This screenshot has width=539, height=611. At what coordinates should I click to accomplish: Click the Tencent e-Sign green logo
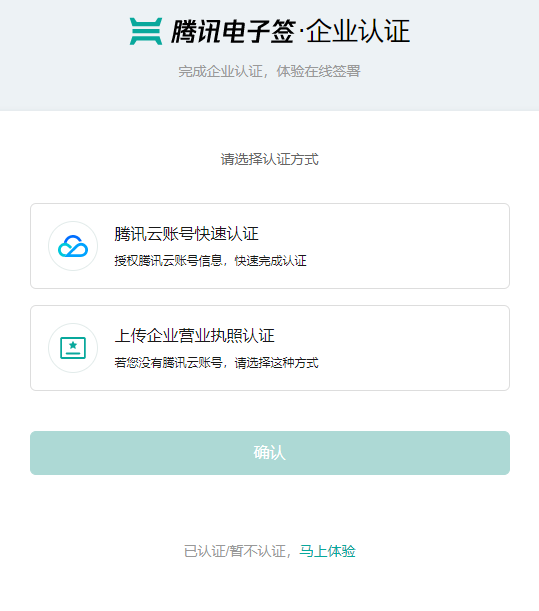click(x=146, y=31)
